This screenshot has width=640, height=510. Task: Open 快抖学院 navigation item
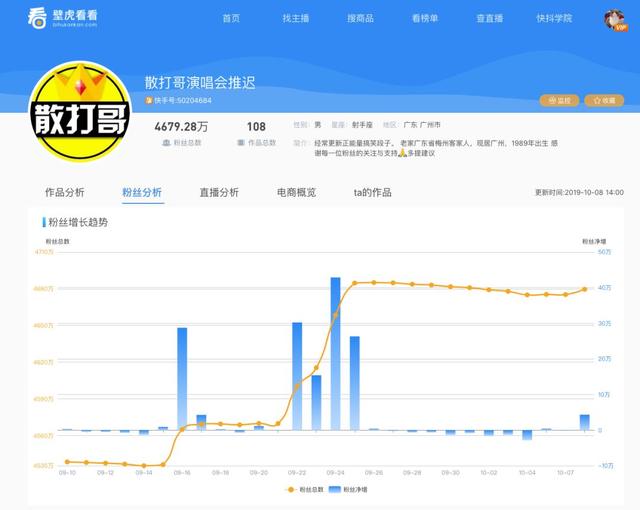click(554, 18)
